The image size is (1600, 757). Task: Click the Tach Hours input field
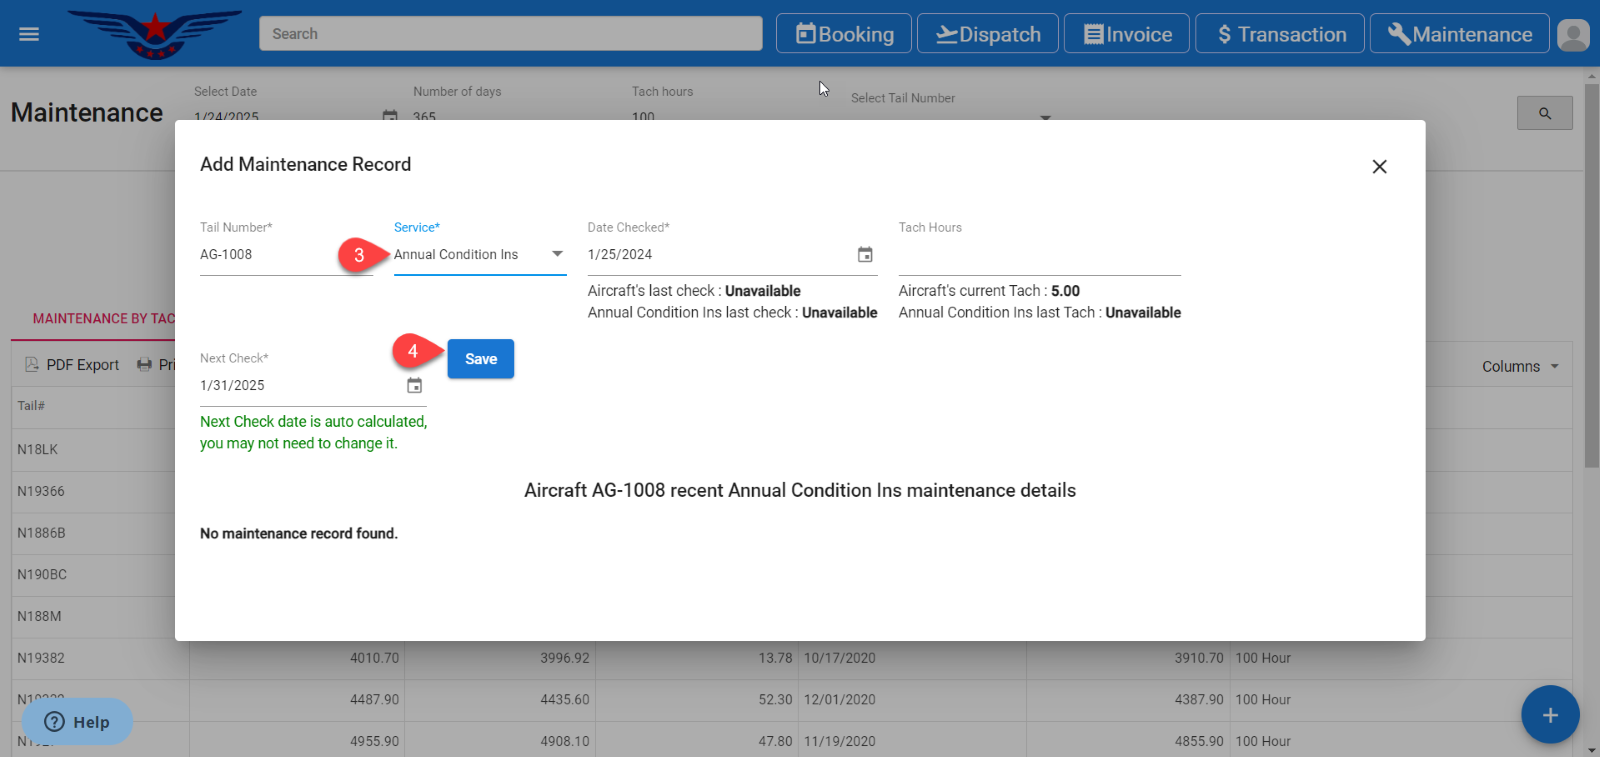point(1039,256)
